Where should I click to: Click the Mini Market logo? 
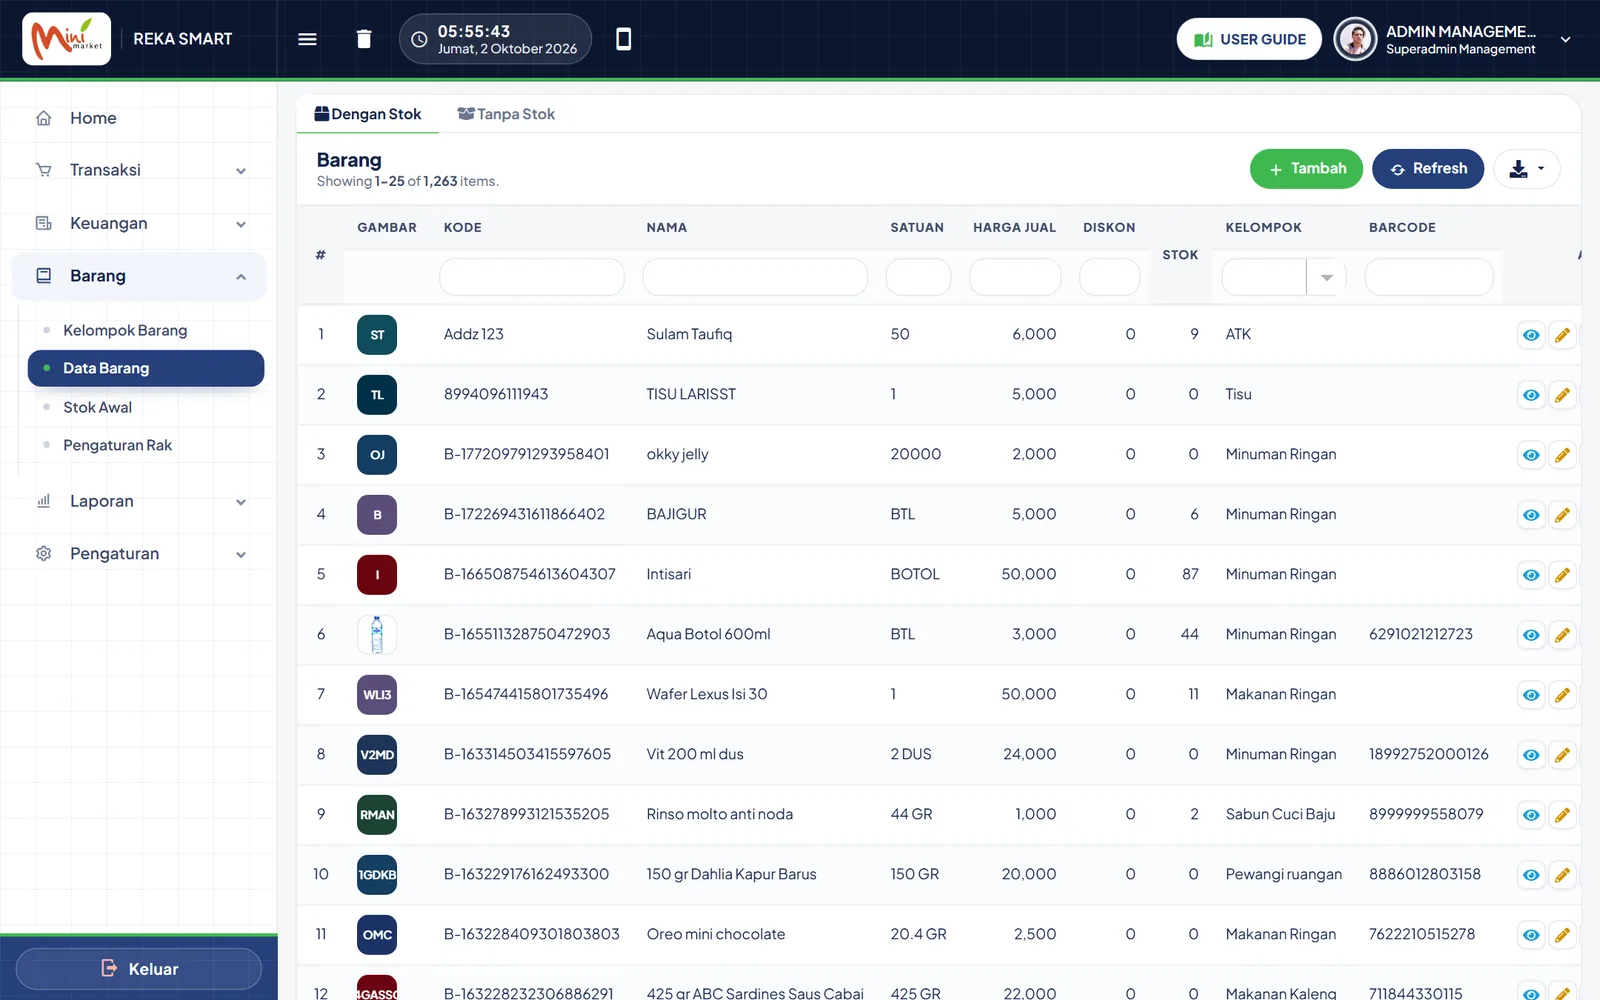pos(67,39)
